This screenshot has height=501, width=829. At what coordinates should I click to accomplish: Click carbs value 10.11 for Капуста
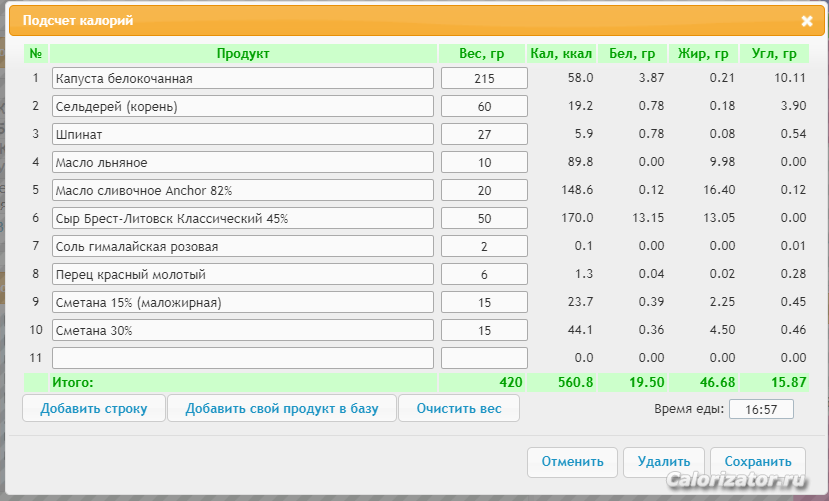click(x=790, y=78)
